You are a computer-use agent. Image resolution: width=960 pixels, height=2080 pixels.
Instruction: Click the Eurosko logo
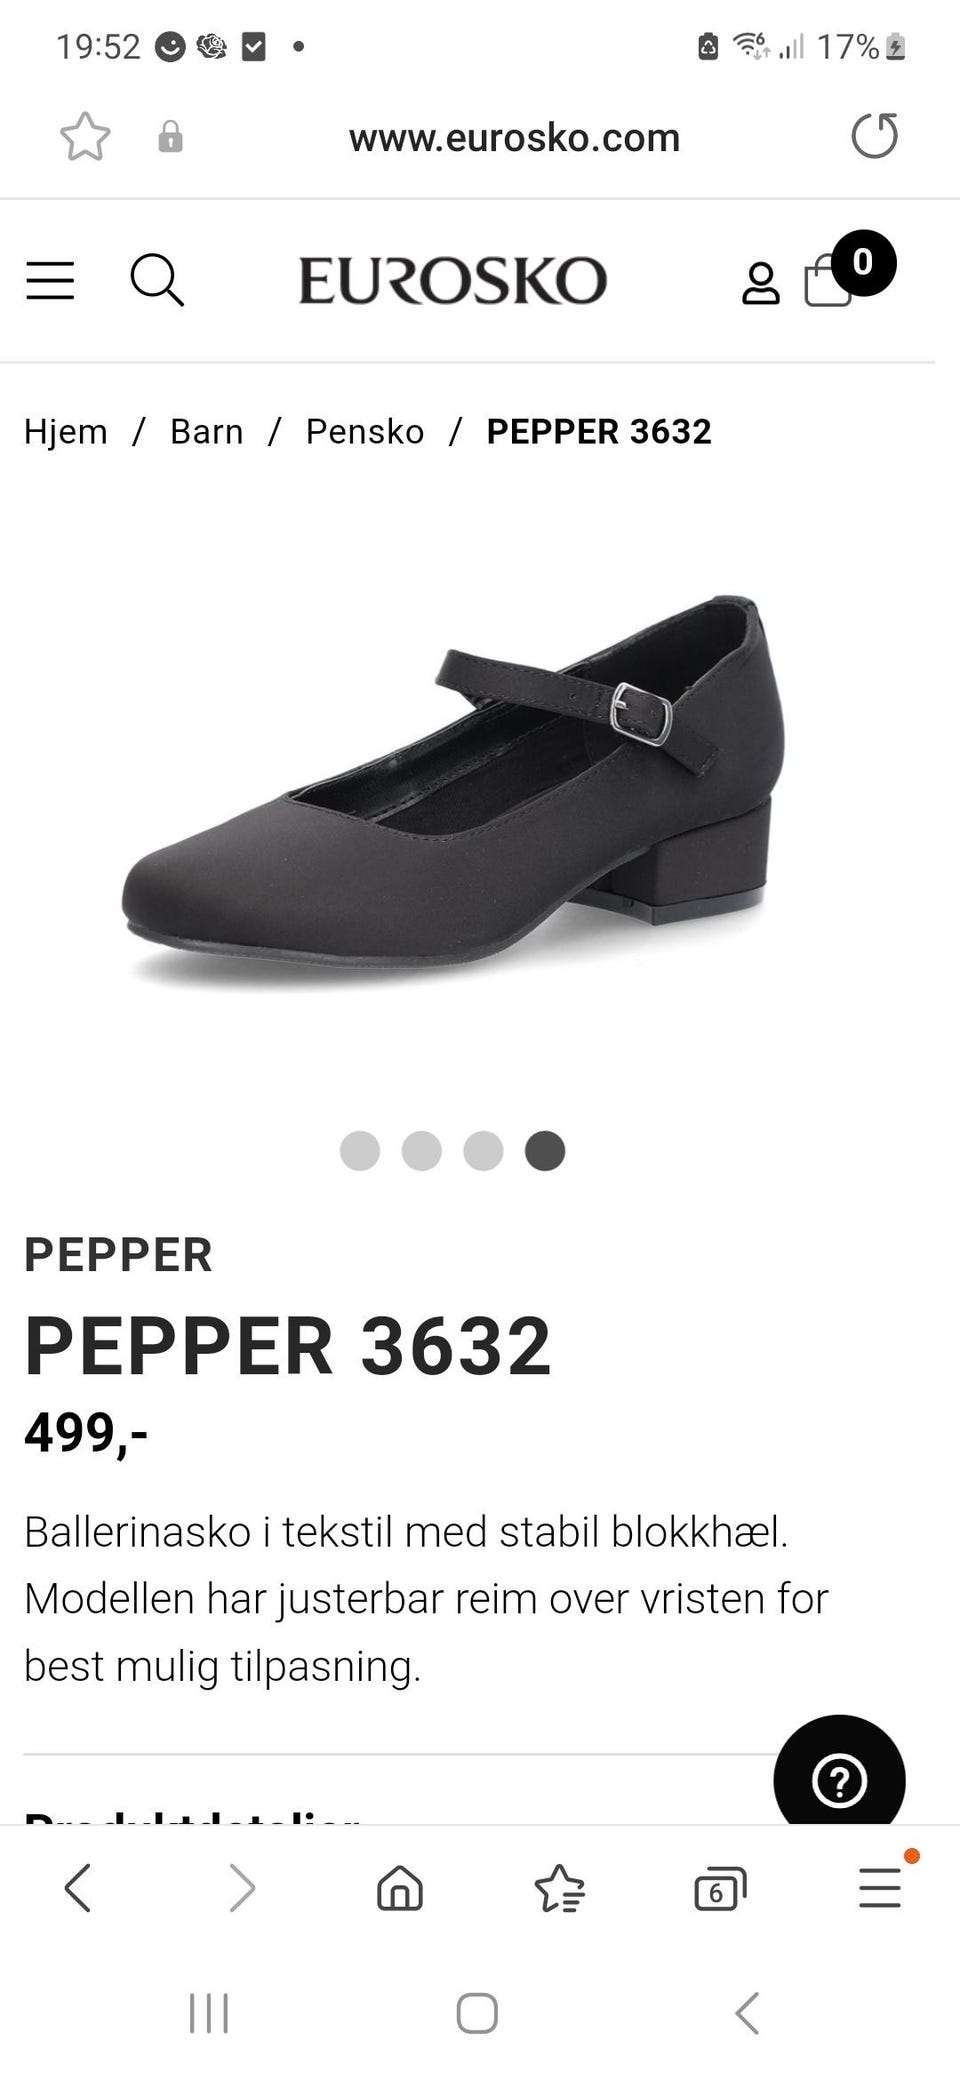(453, 280)
